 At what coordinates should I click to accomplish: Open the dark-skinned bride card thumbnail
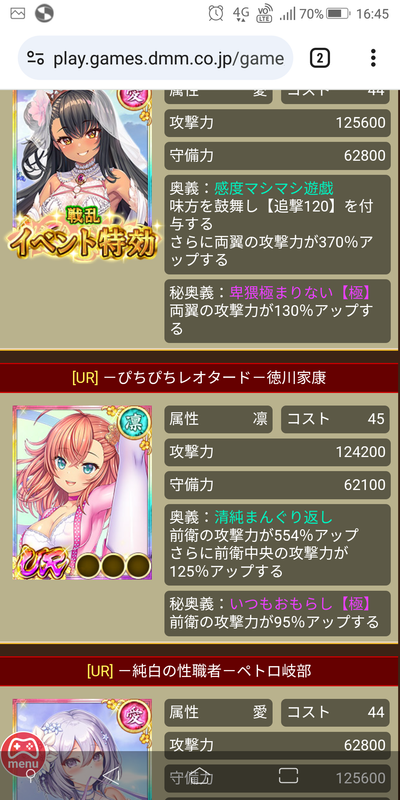82,173
